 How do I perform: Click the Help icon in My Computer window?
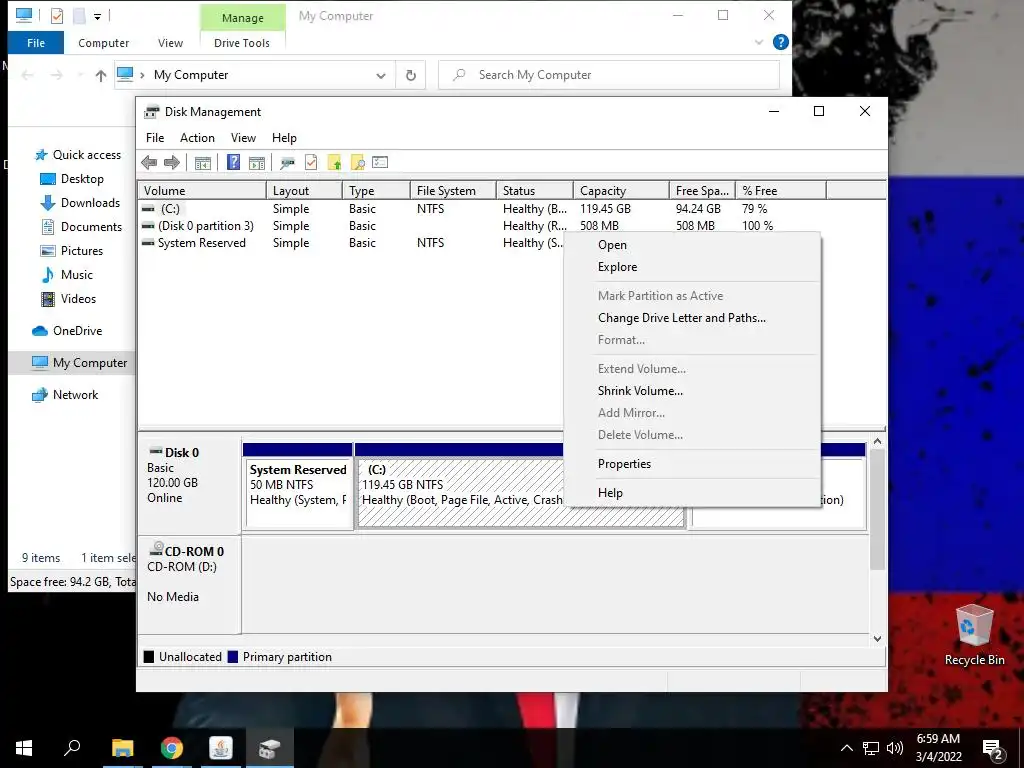coord(780,42)
